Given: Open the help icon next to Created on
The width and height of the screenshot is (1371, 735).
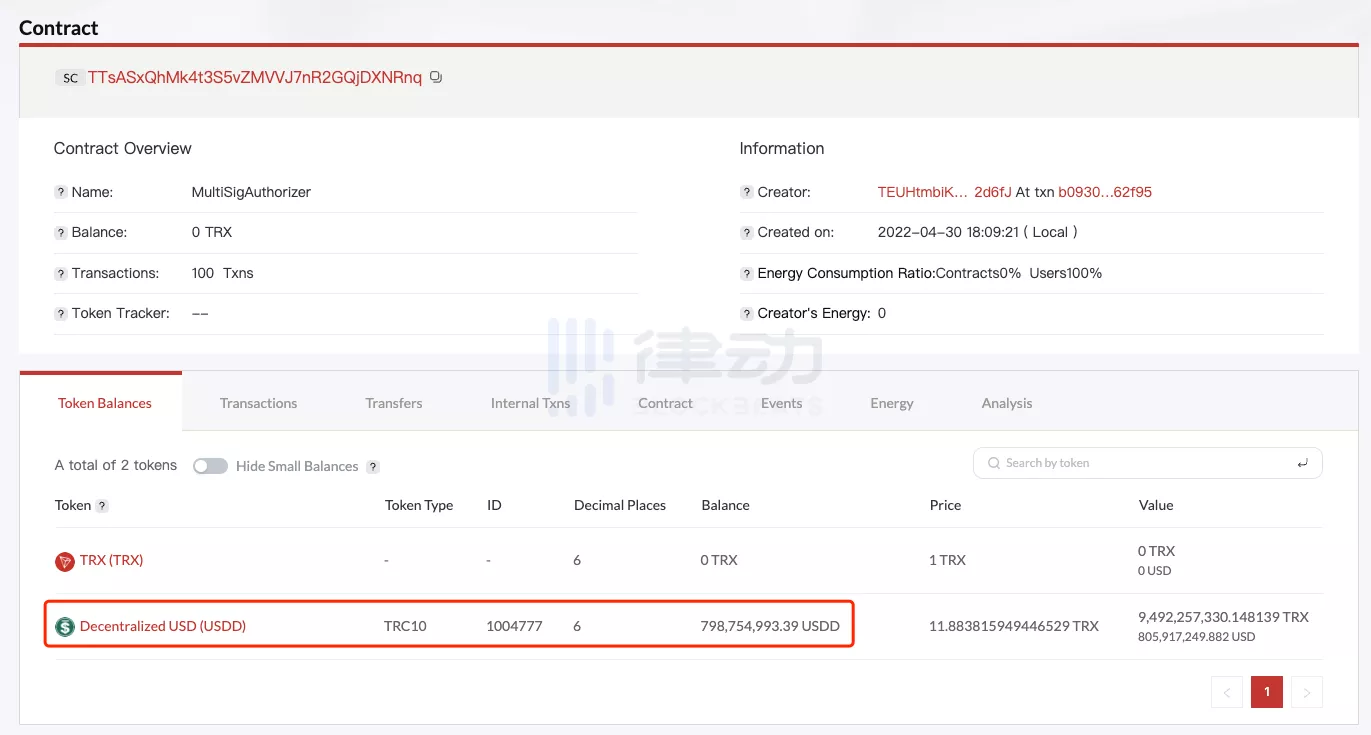Looking at the screenshot, I should tap(747, 232).
